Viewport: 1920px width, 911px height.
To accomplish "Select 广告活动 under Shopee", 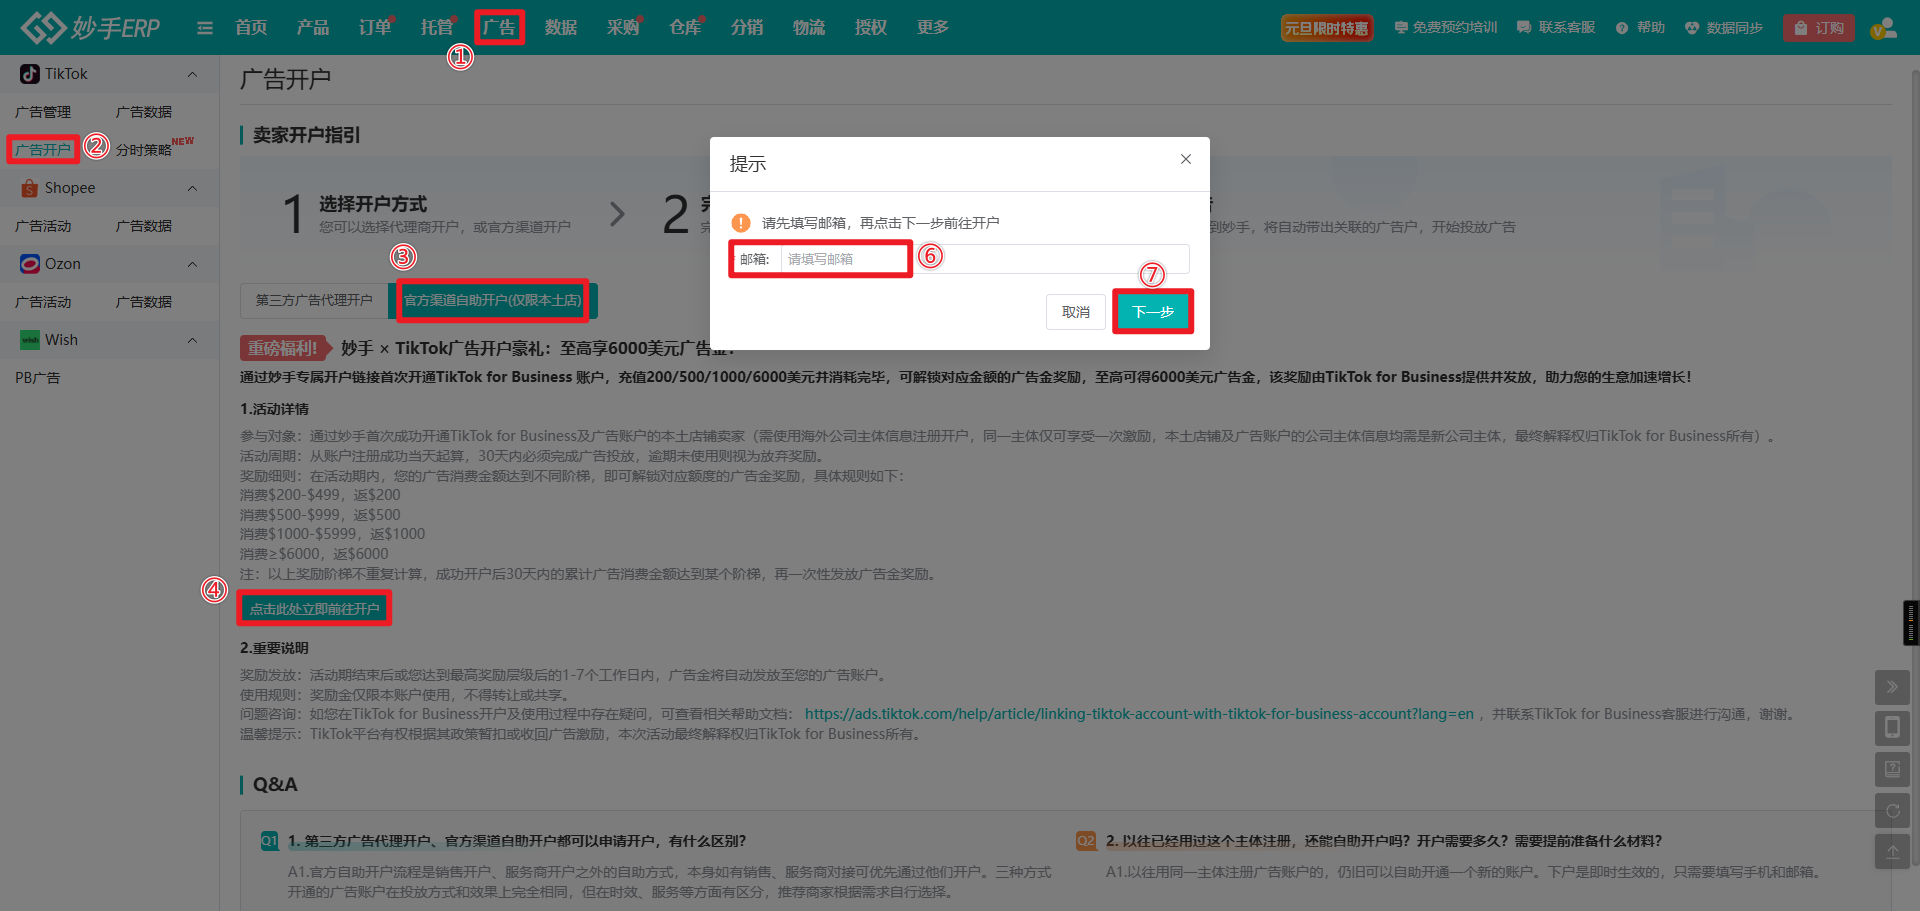I will [43, 226].
